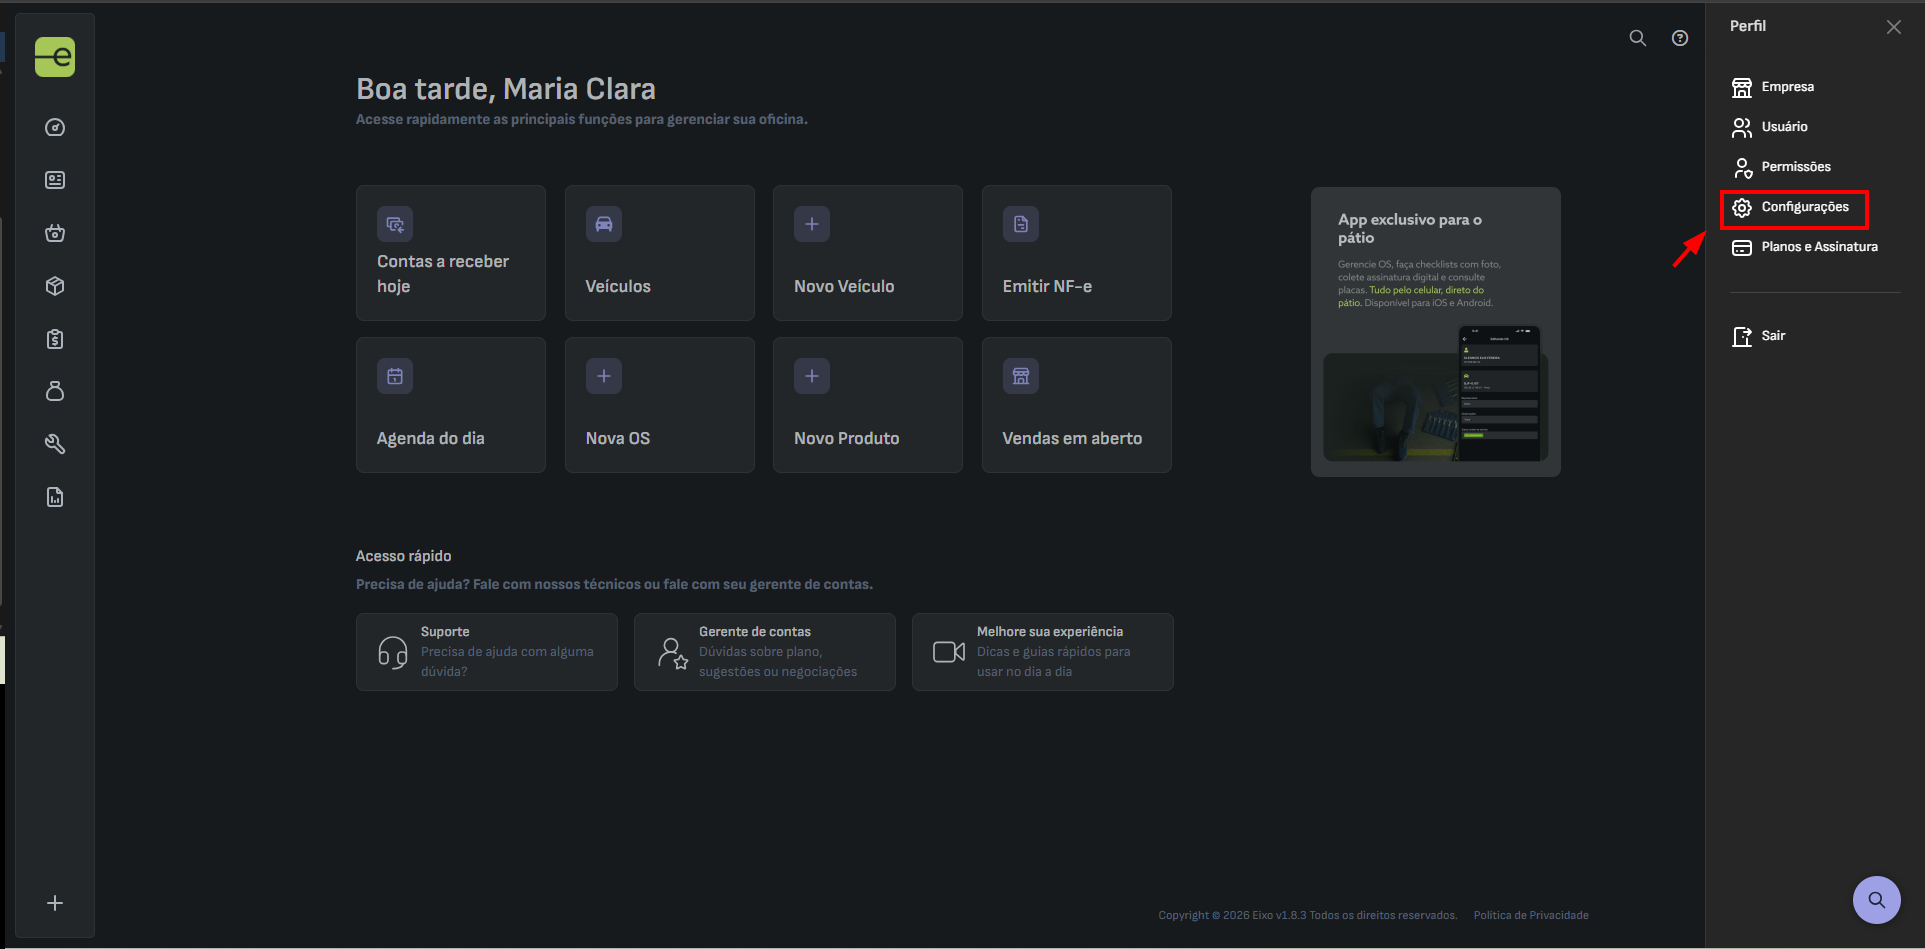
Task: Open the Novo Produto card
Action: point(868,405)
